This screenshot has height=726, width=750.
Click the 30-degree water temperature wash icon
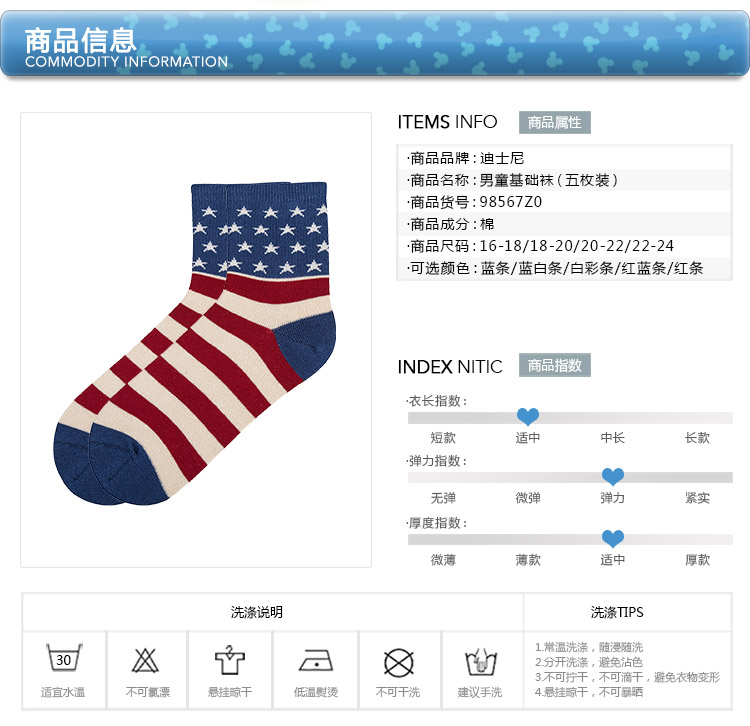tap(64, 658)
